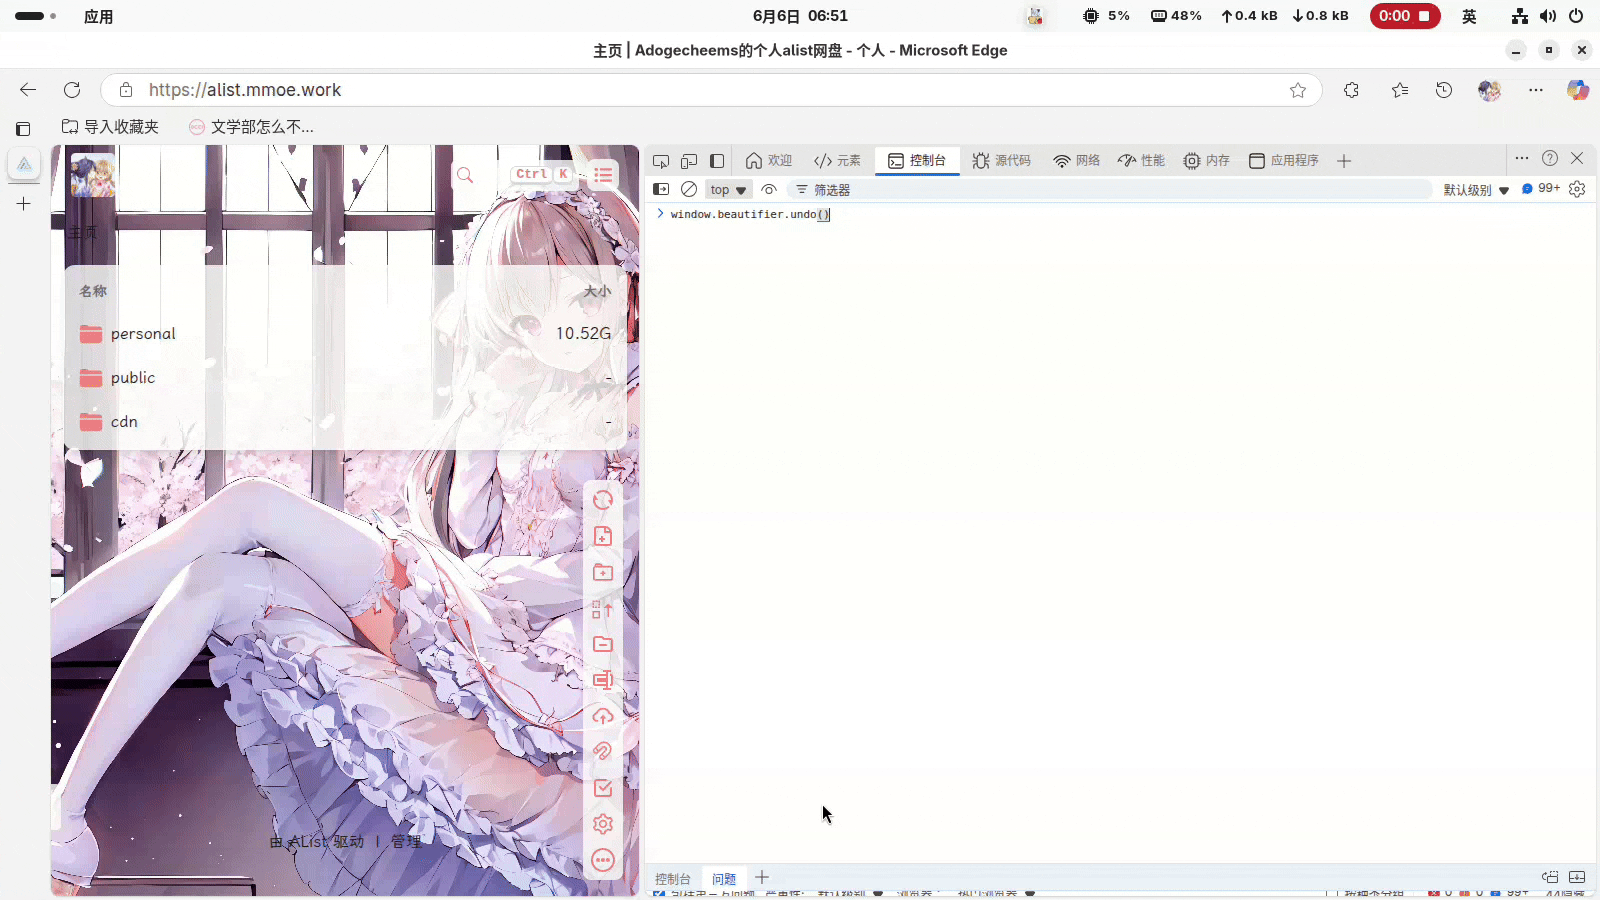Open console settings gear icon
The height and width of the screenshot is (900, 1600).
(1577, 189)
